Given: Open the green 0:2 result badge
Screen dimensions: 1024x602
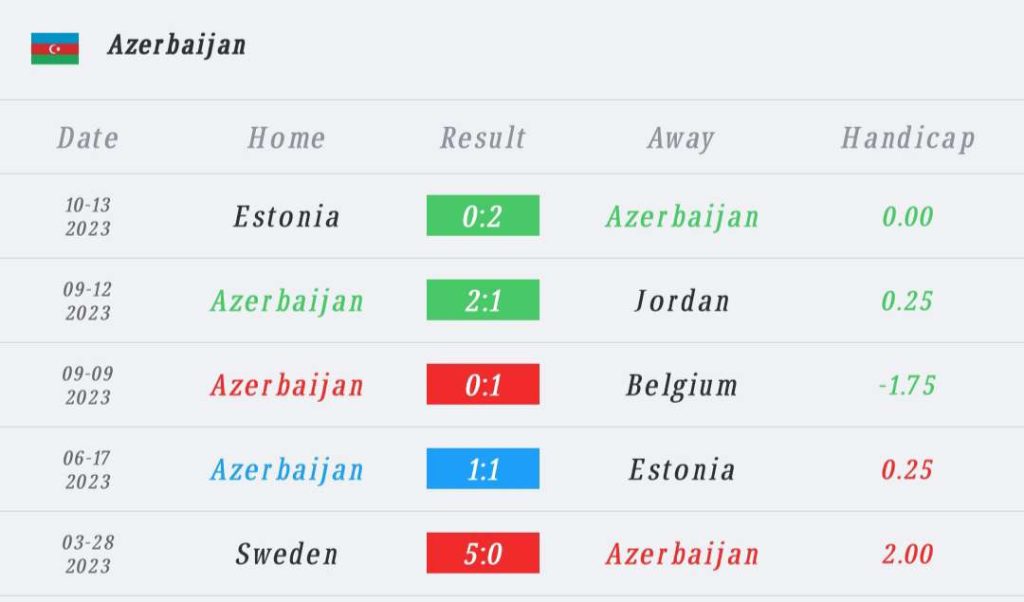Looking at the screenshot, I should 483,215.
